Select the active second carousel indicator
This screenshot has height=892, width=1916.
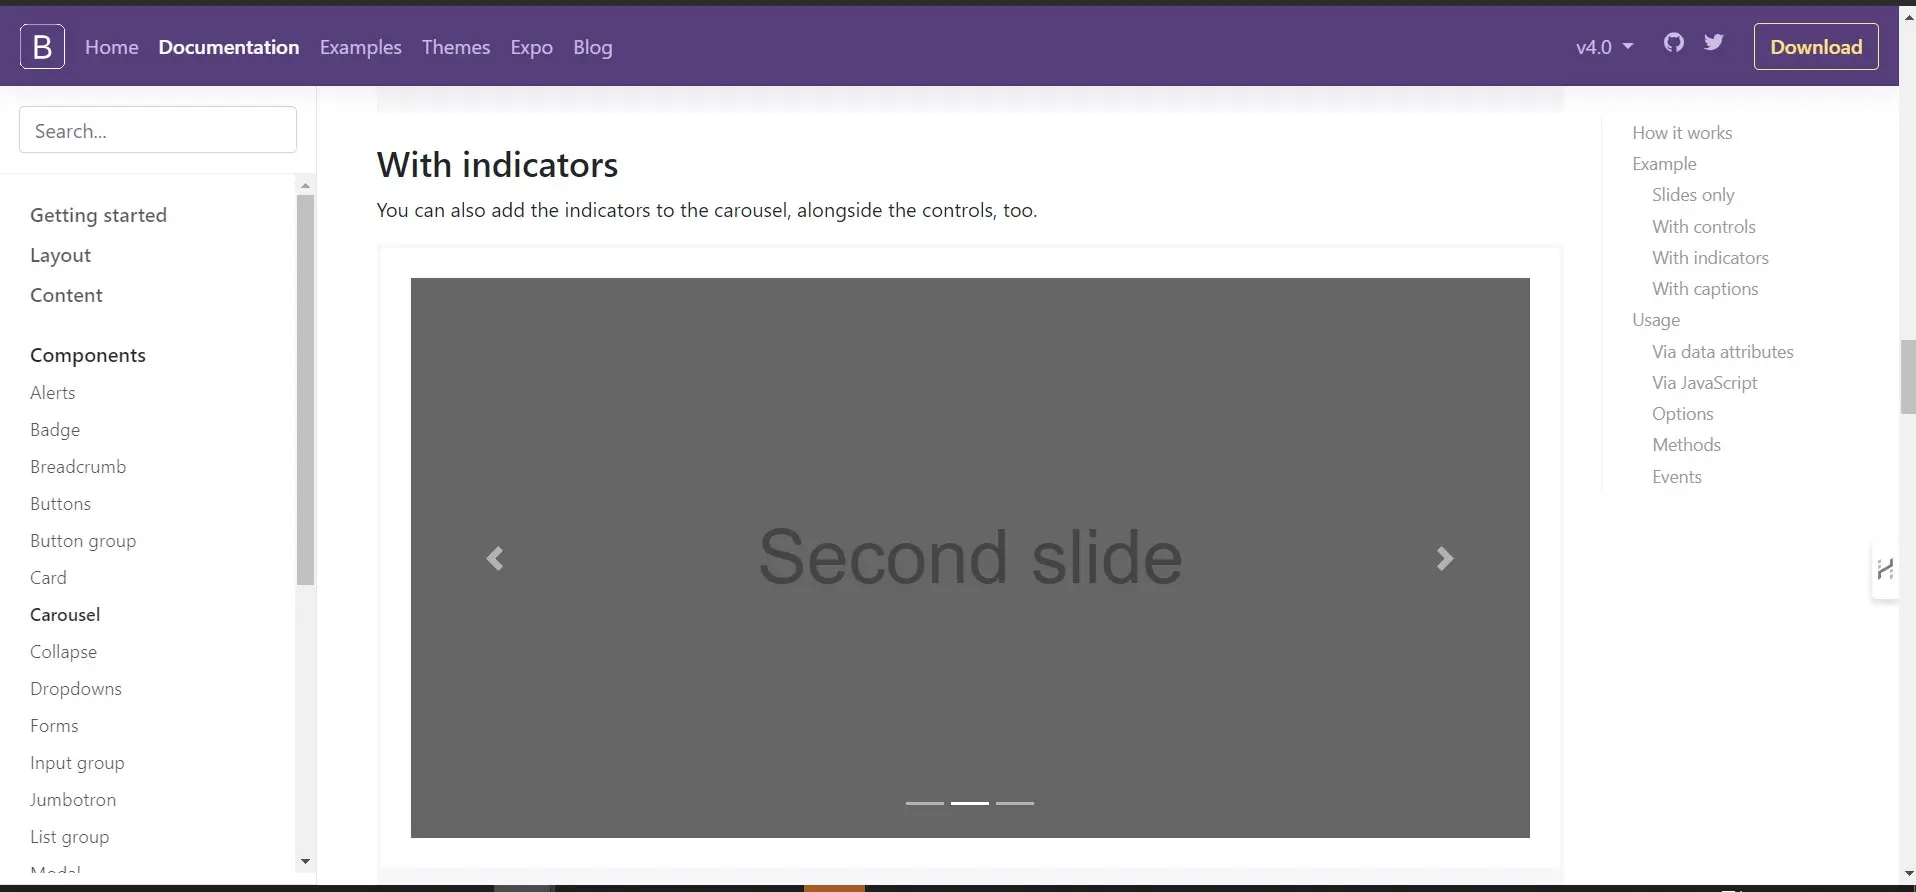969,803
